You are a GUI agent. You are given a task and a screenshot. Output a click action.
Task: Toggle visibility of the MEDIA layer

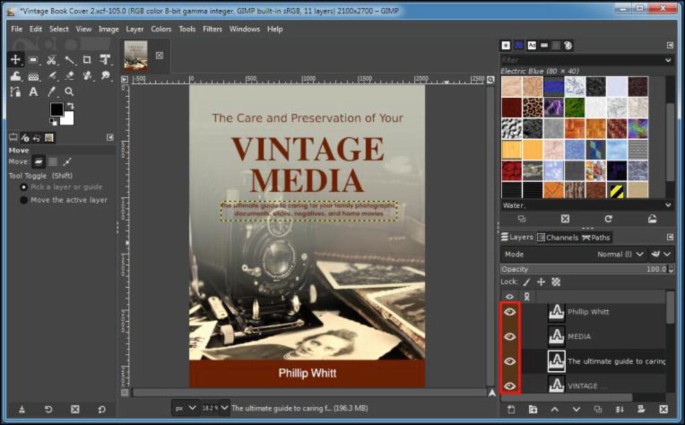(510, 337)
